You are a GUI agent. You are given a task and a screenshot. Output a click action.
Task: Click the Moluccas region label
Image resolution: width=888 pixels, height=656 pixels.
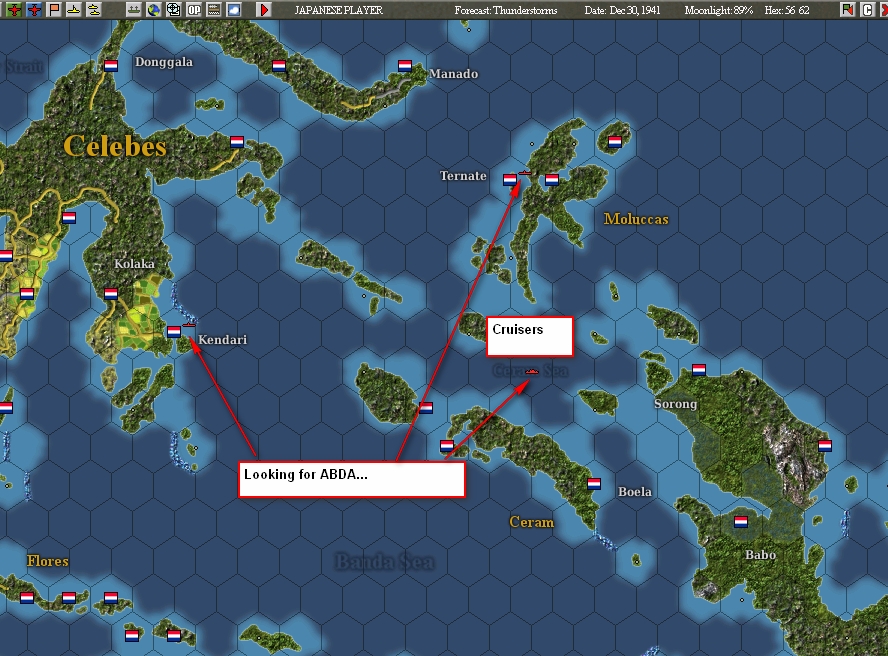(x=636, y=219)
